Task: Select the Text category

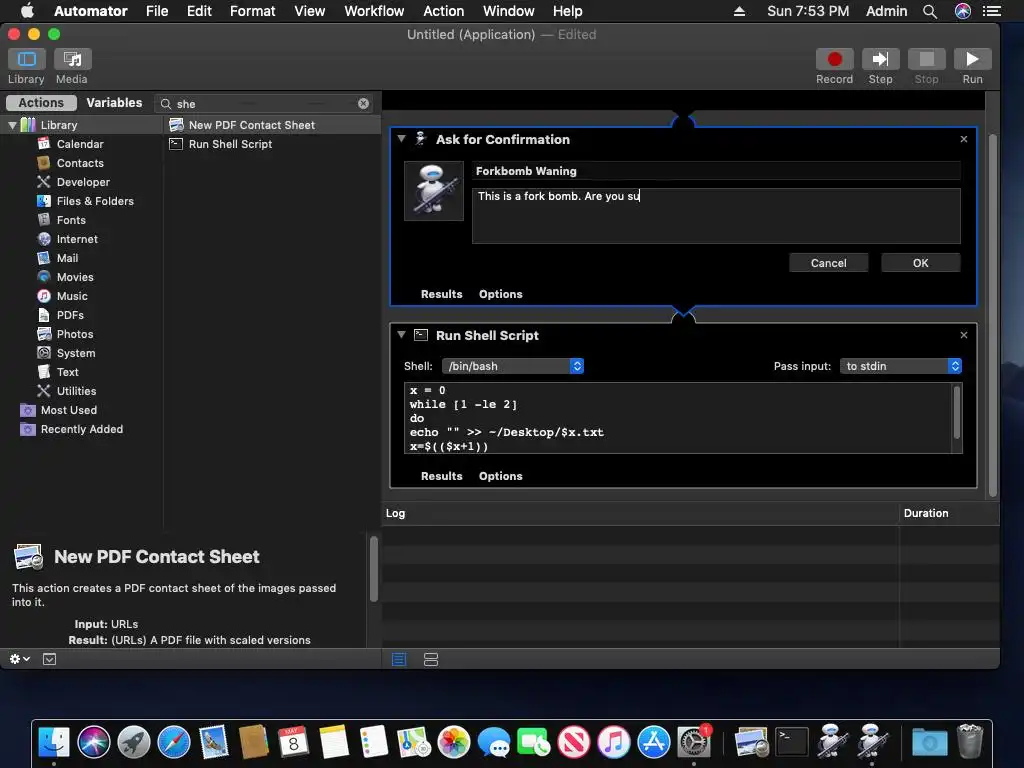Action: click(x=67, y=372)
